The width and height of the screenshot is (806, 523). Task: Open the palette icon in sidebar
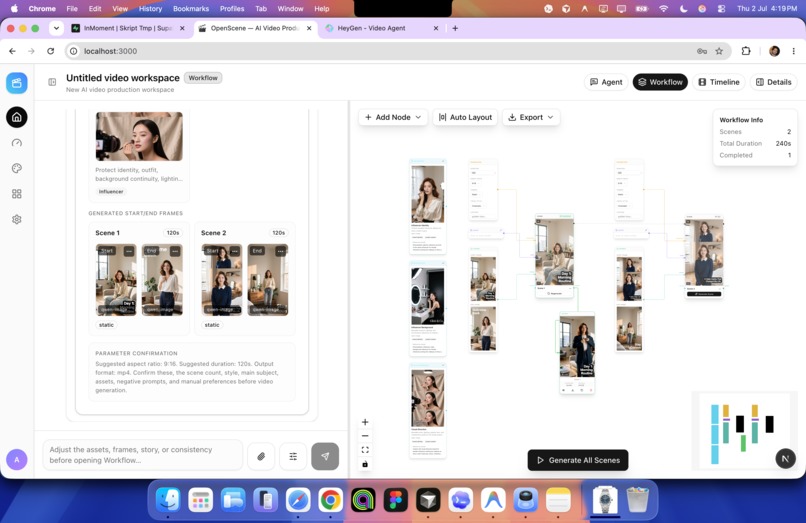(16, 168)
